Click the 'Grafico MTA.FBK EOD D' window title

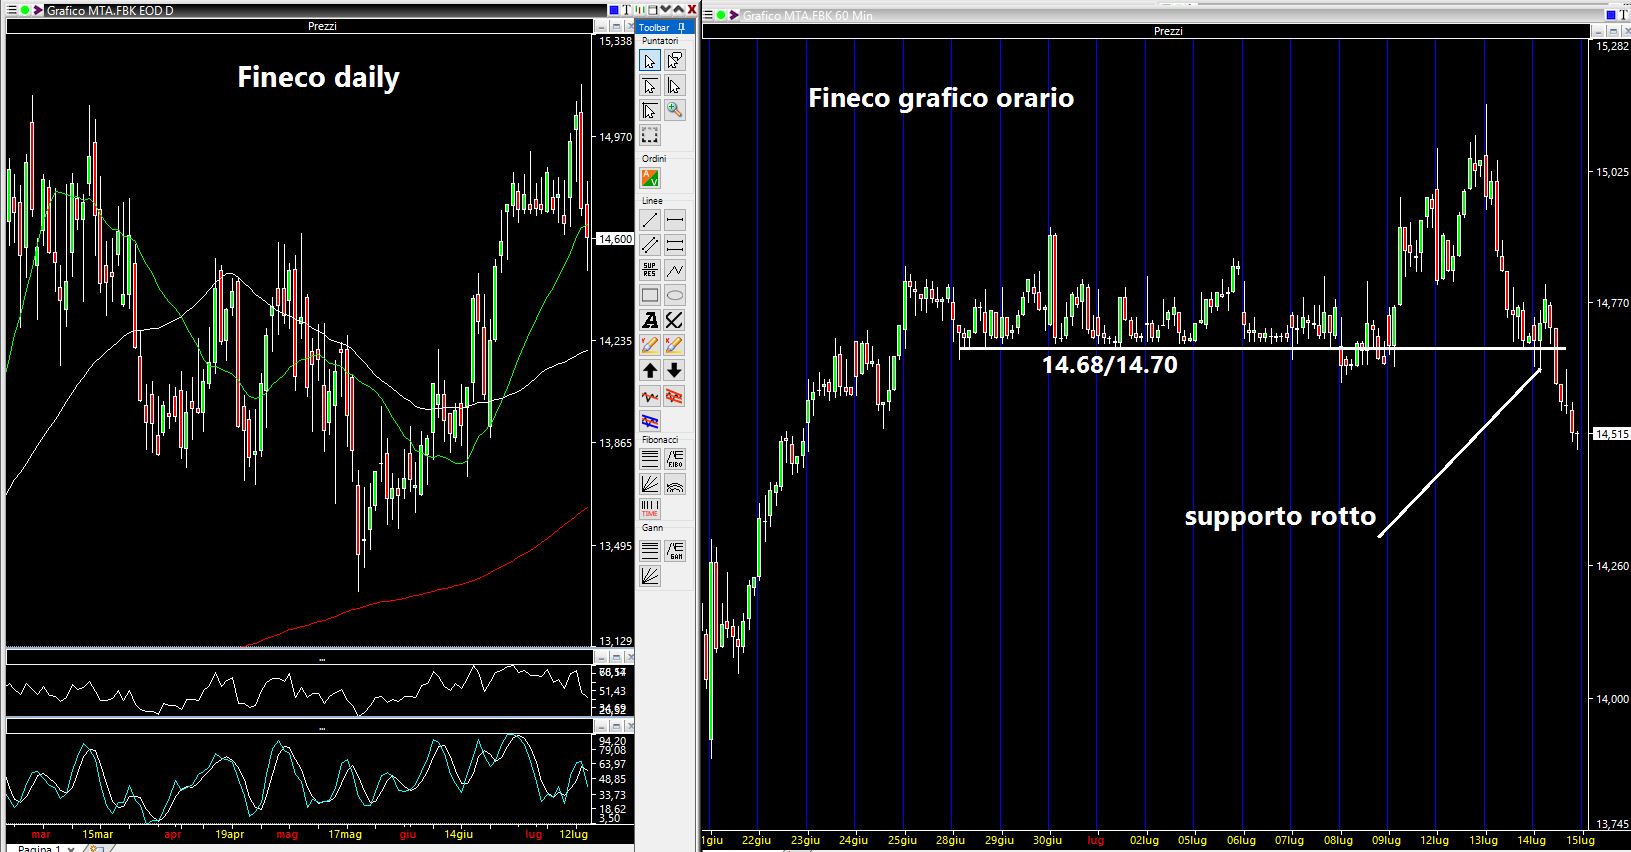(x=110, y=11)
